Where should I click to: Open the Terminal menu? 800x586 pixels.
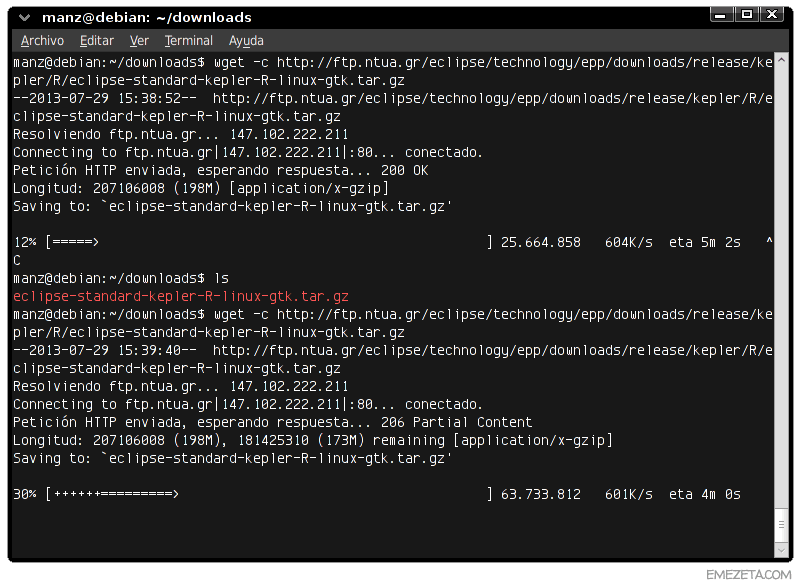click(x=188, y=41)
